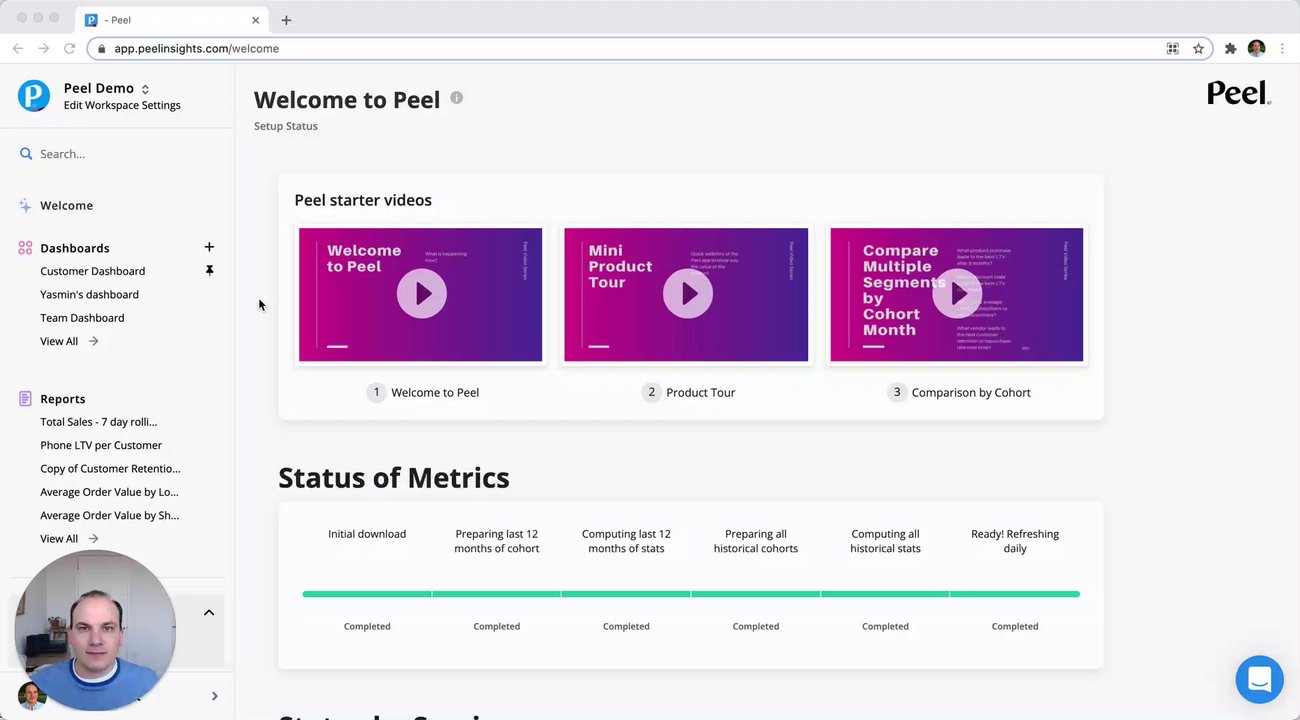Image resolution: width=1300 pixels, height=720 pixels.
Task: Open the Peel Demo workspace switcher arrows
Action: 145,89
